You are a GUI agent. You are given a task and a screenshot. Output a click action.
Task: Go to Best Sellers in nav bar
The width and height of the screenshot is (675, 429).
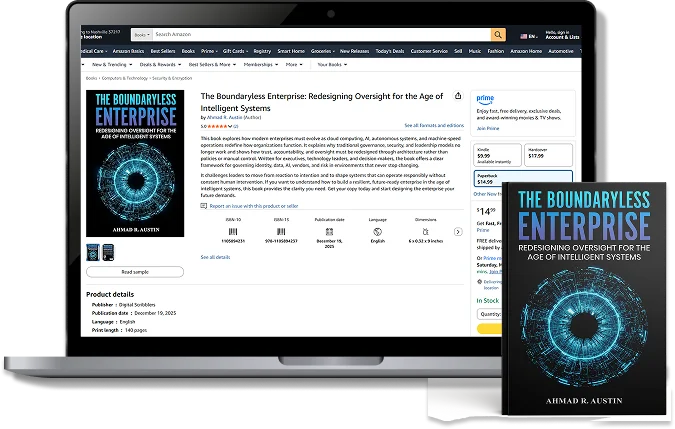tap(163, 51)
